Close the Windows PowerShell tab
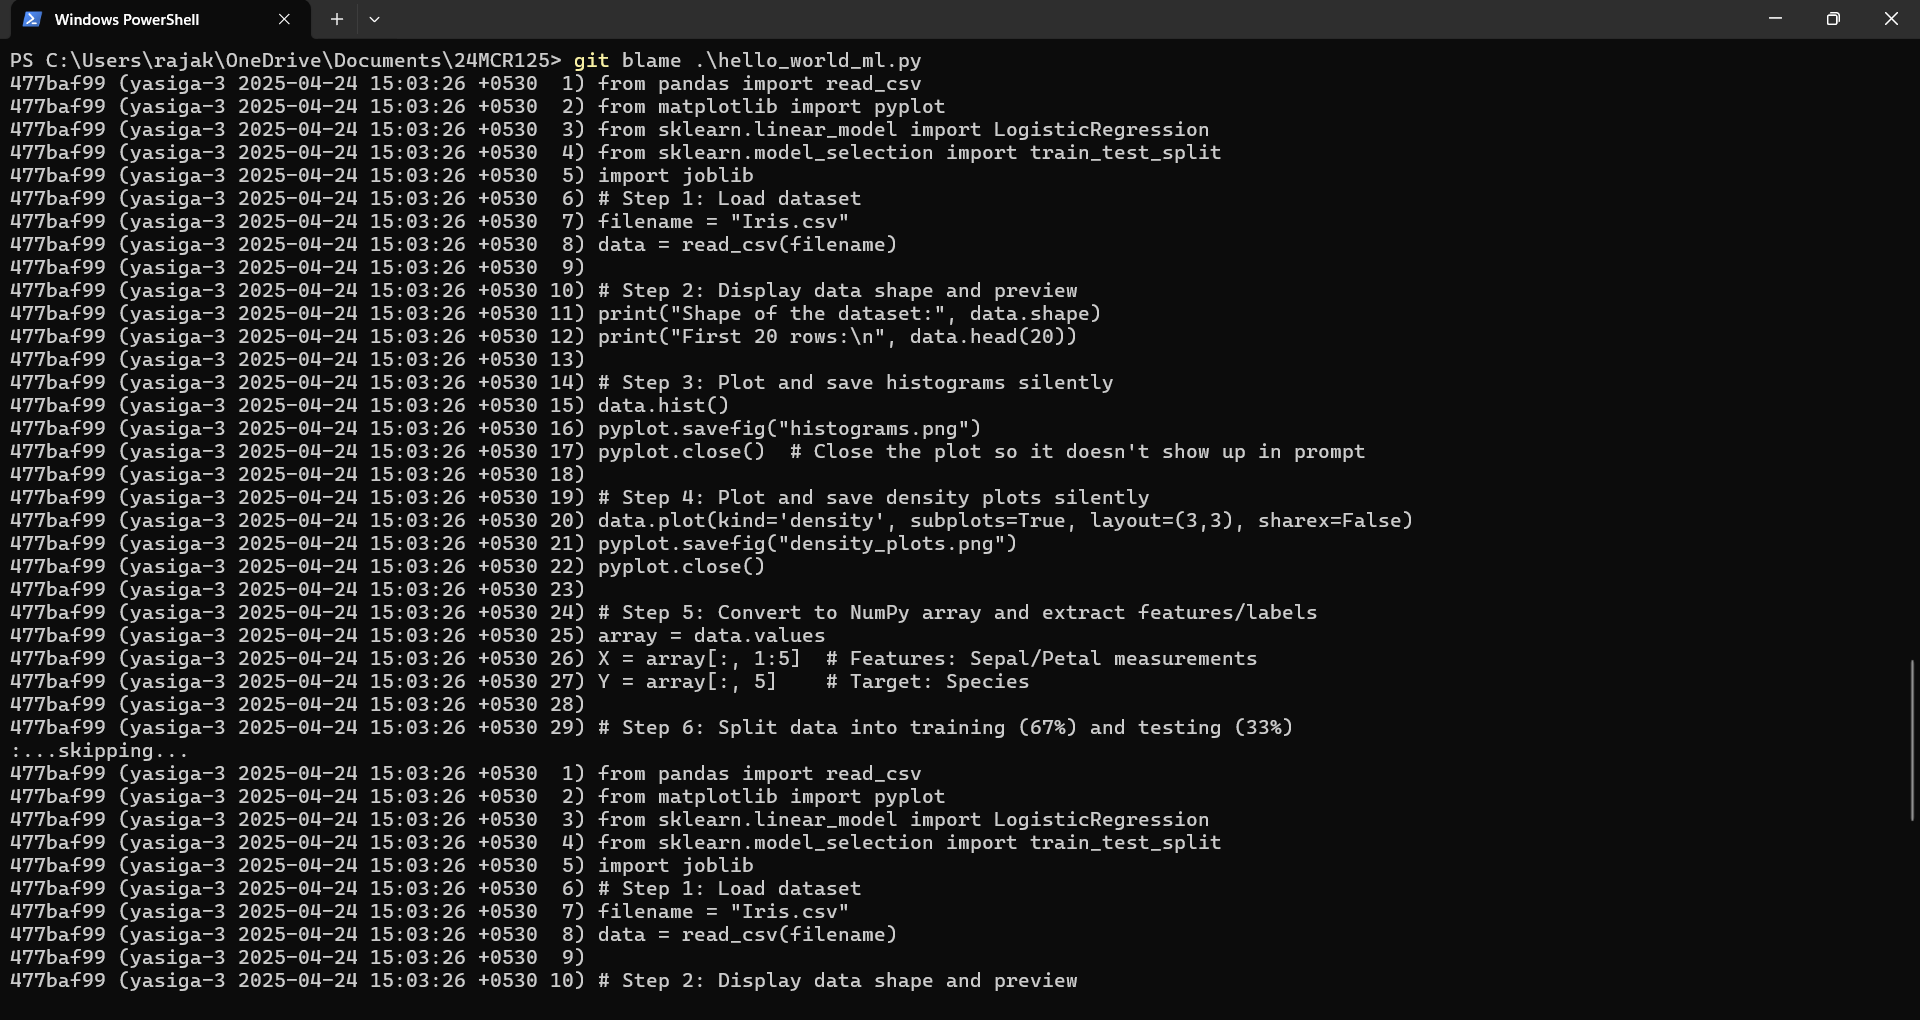 [284, 19]
